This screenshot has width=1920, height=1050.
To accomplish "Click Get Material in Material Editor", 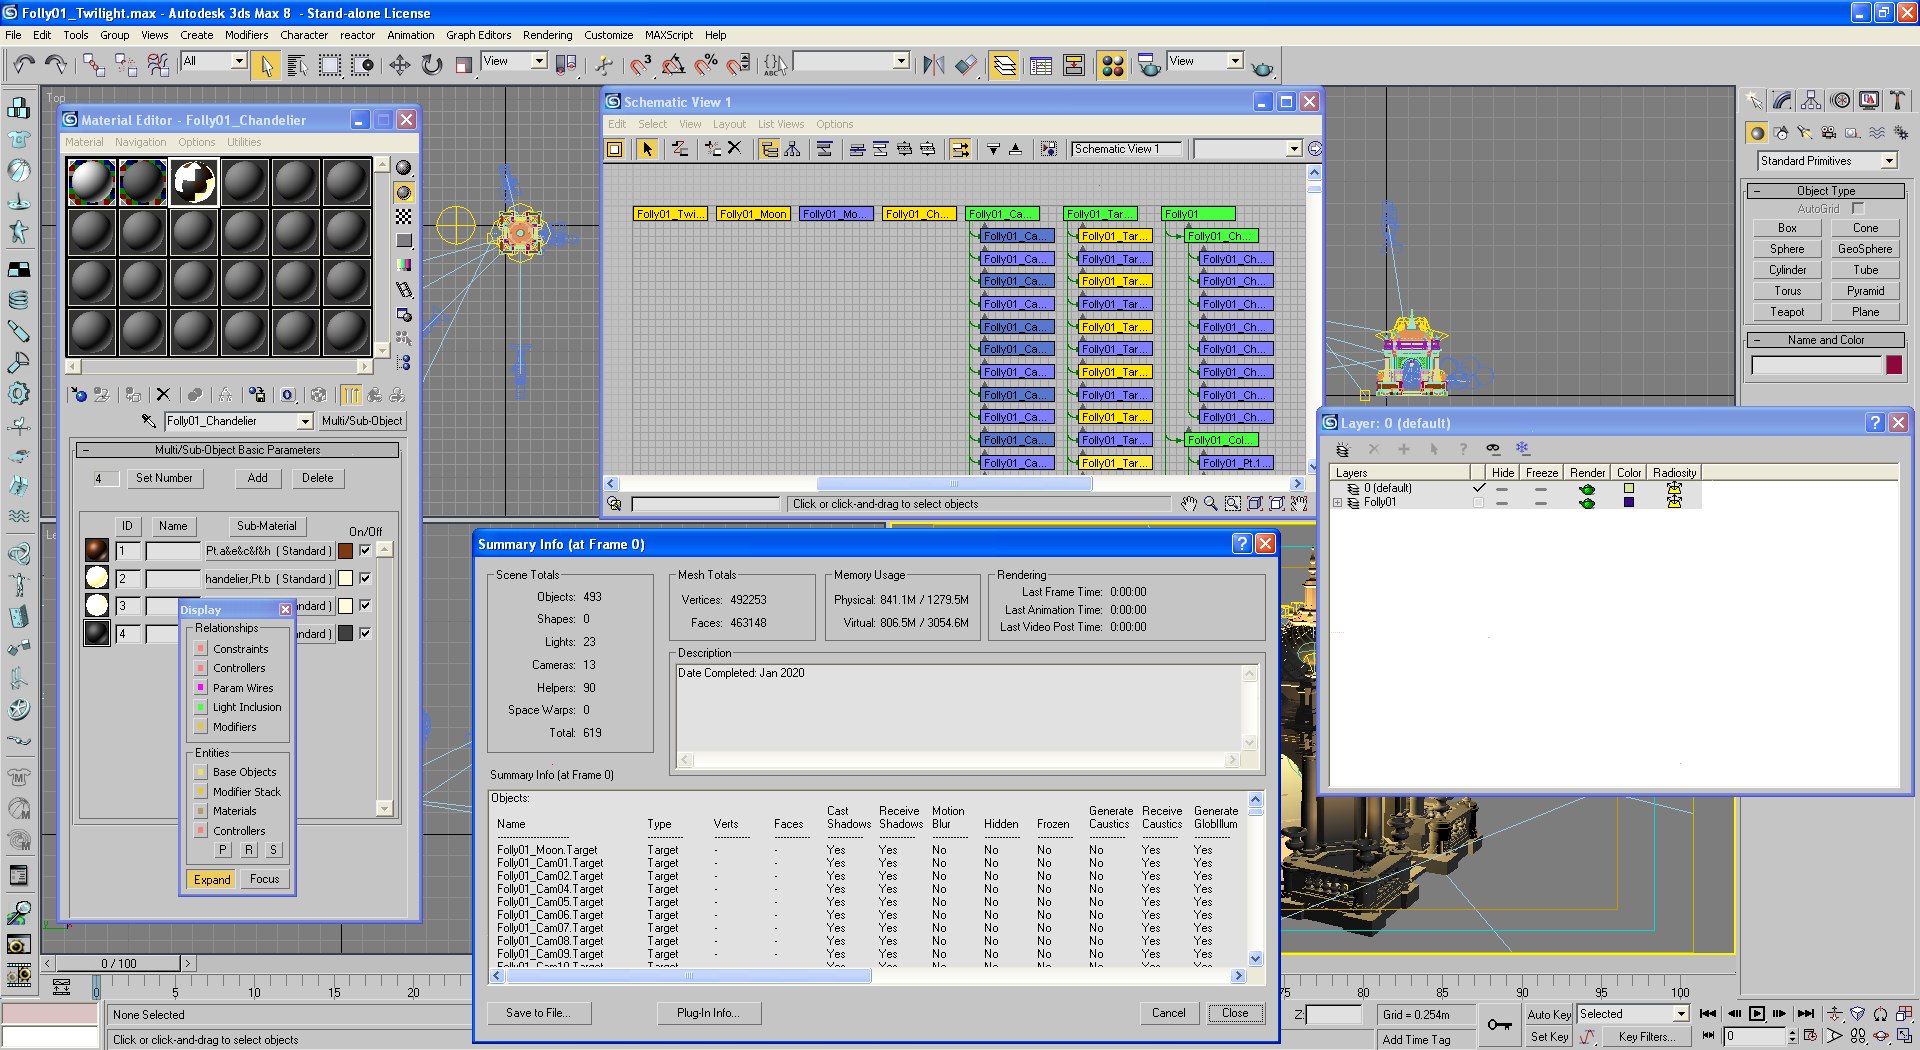I will click(x=78, y=395).
